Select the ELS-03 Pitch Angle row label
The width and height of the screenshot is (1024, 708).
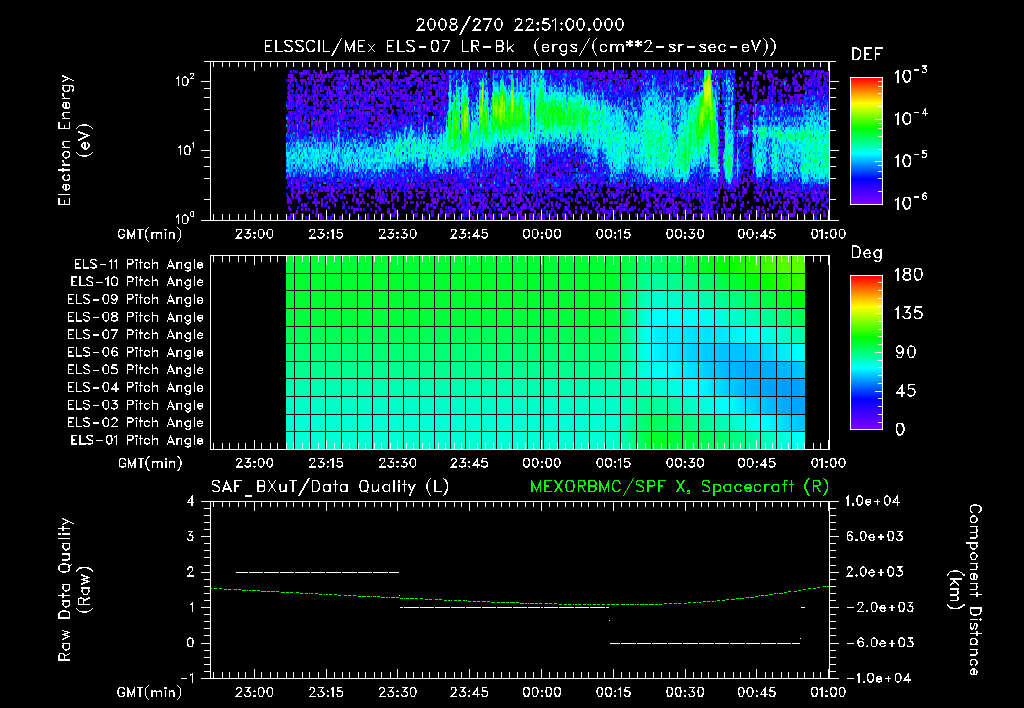click(x=135, y=406)
